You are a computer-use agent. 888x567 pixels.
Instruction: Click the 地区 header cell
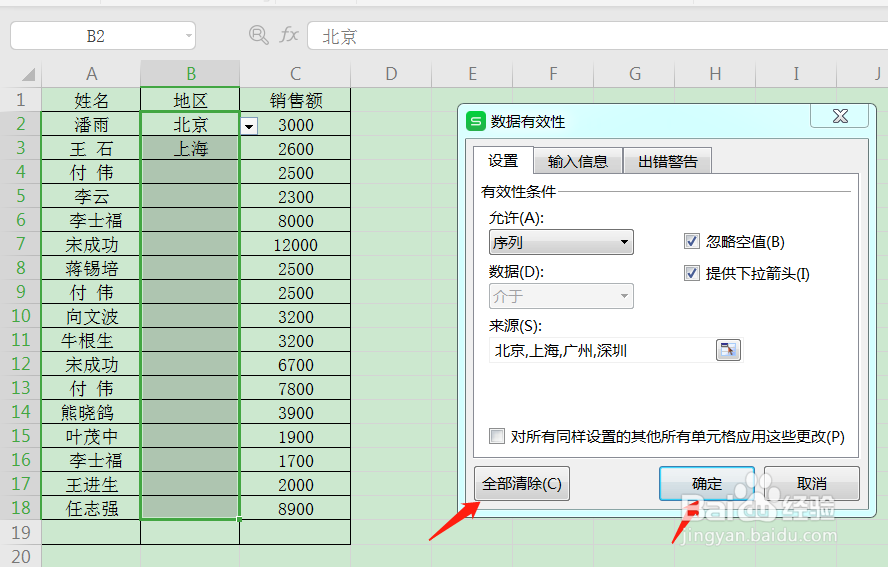pyautogui.click(x=190, y=100)
